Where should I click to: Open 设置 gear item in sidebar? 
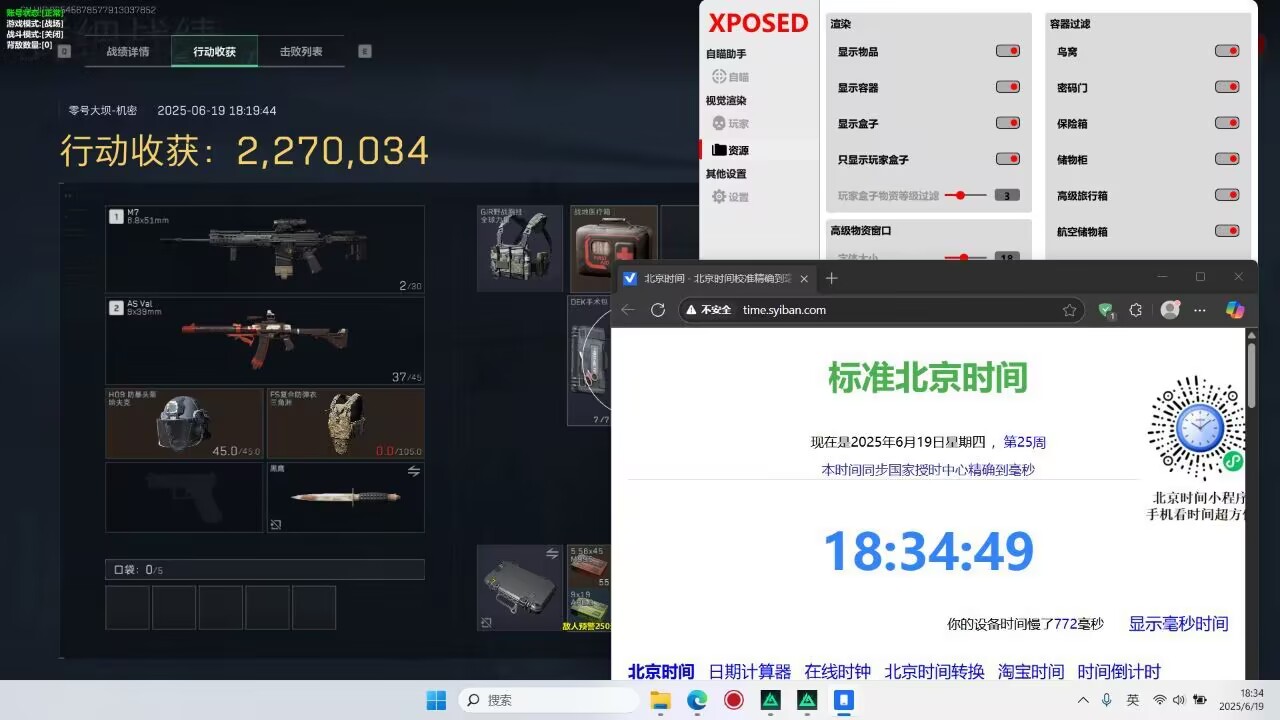click(730, 197)
